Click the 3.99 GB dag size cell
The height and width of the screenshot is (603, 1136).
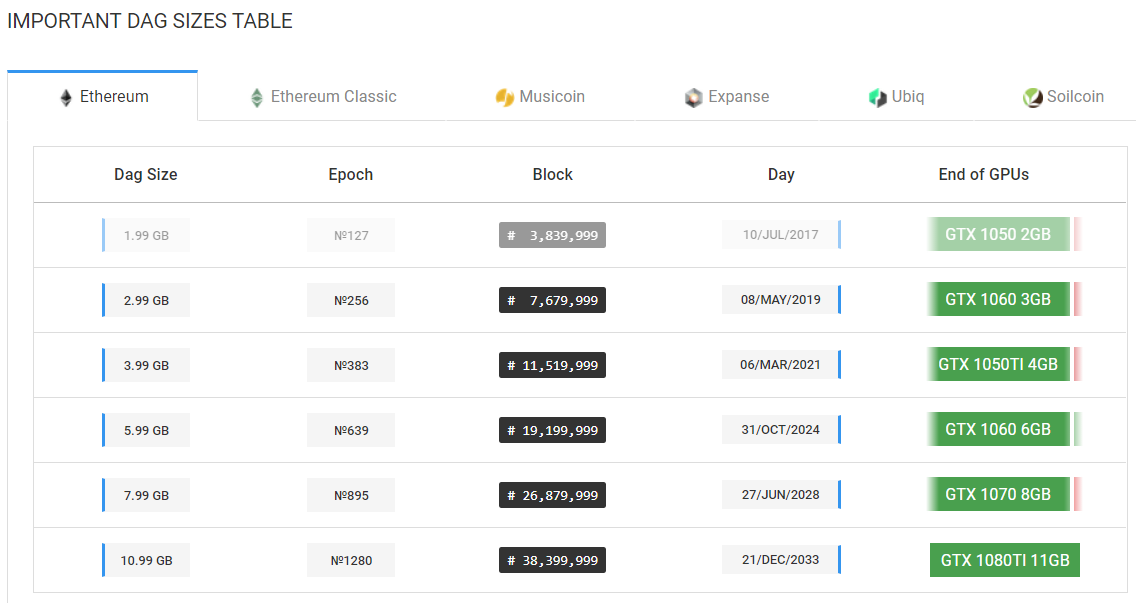(146, 365)
